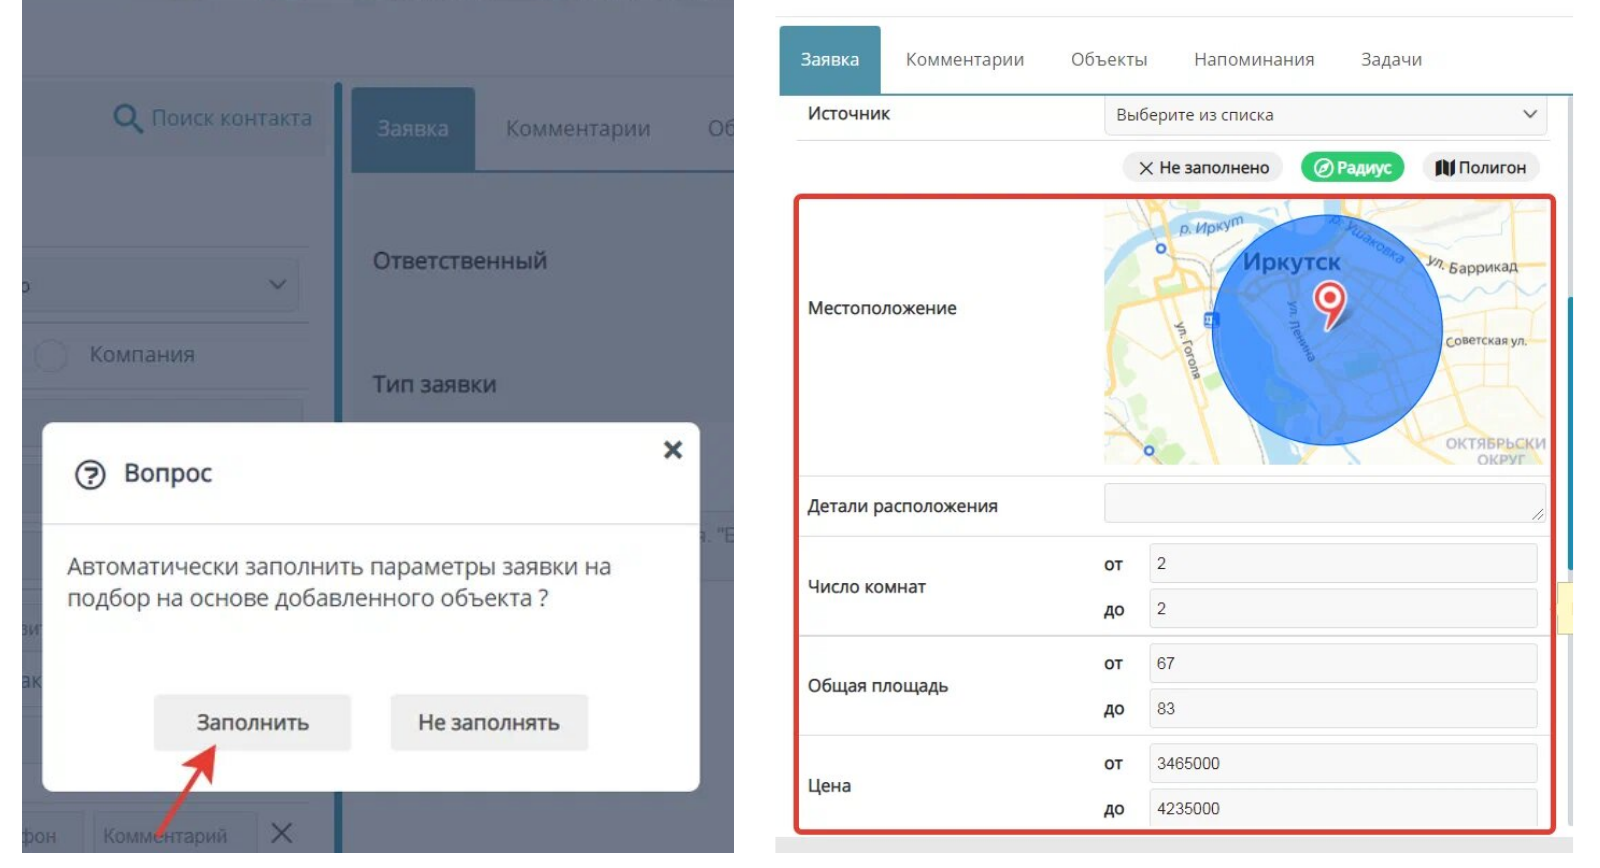1600x868 pixels.
Task: Select the Не заполнено location option
Action: [1203, 168]
